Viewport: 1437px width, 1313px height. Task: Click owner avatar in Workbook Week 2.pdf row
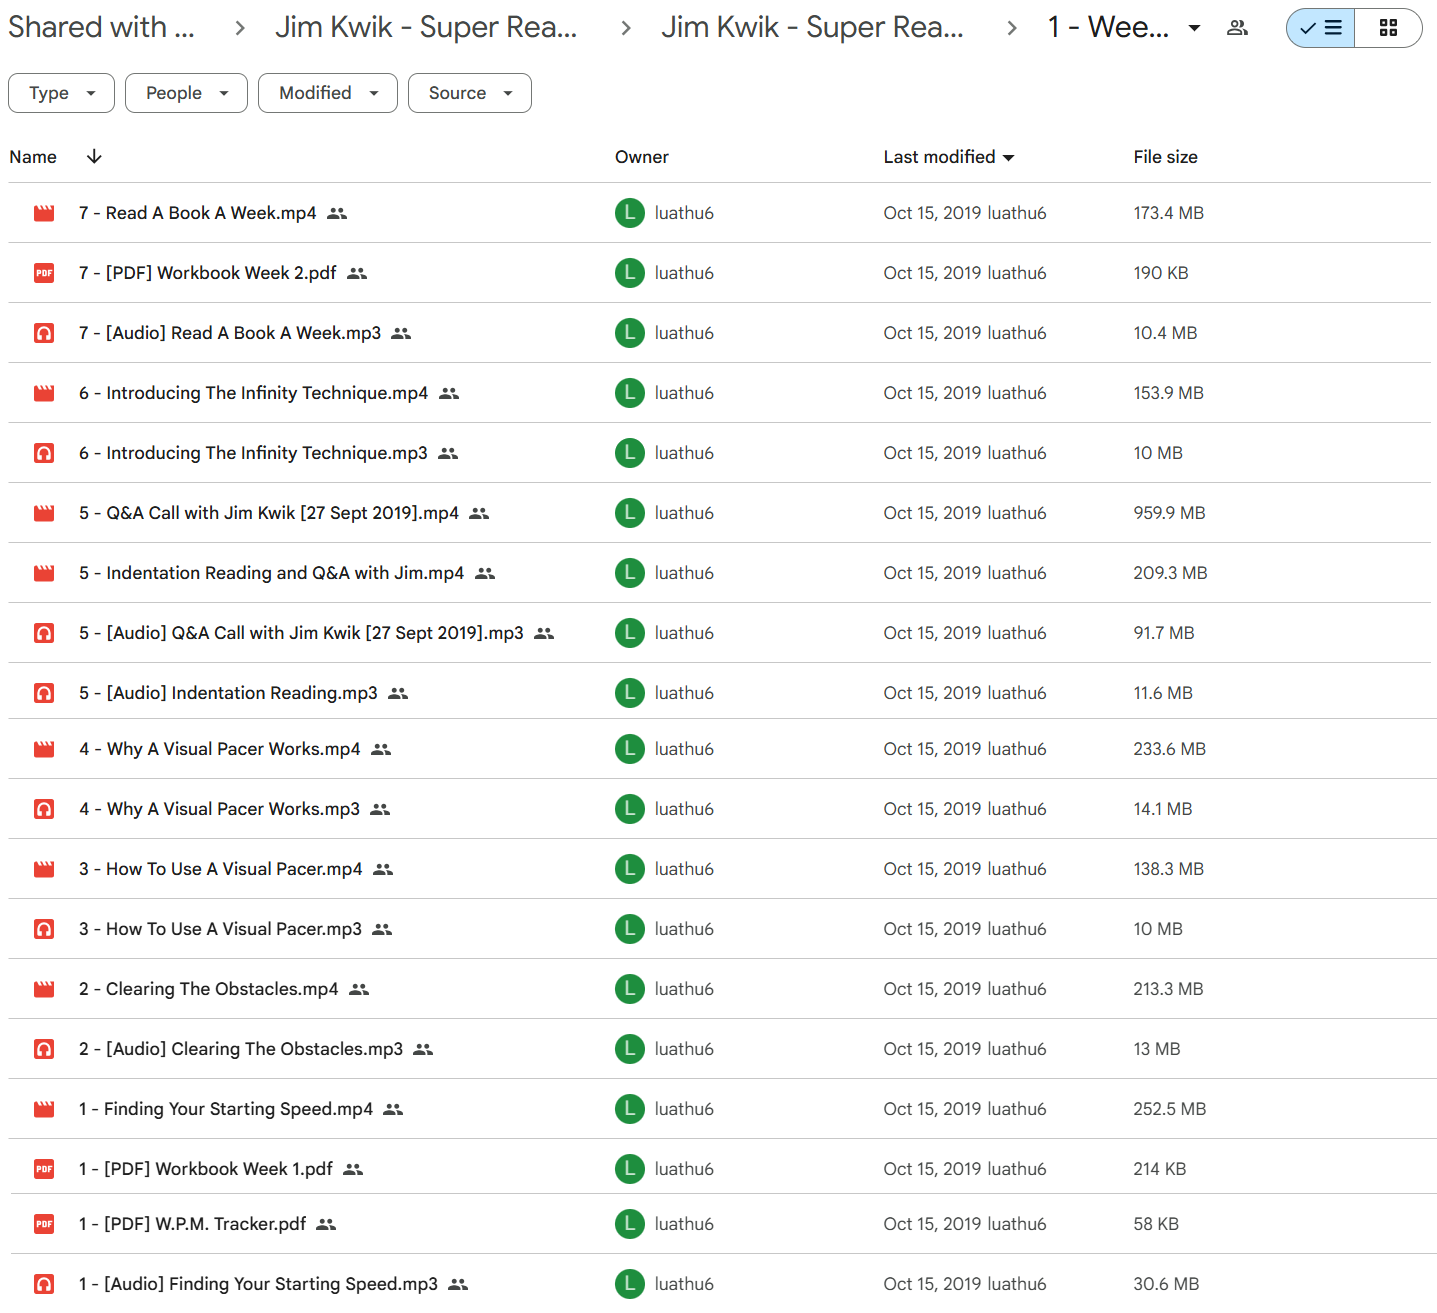(x=630, y=273)
